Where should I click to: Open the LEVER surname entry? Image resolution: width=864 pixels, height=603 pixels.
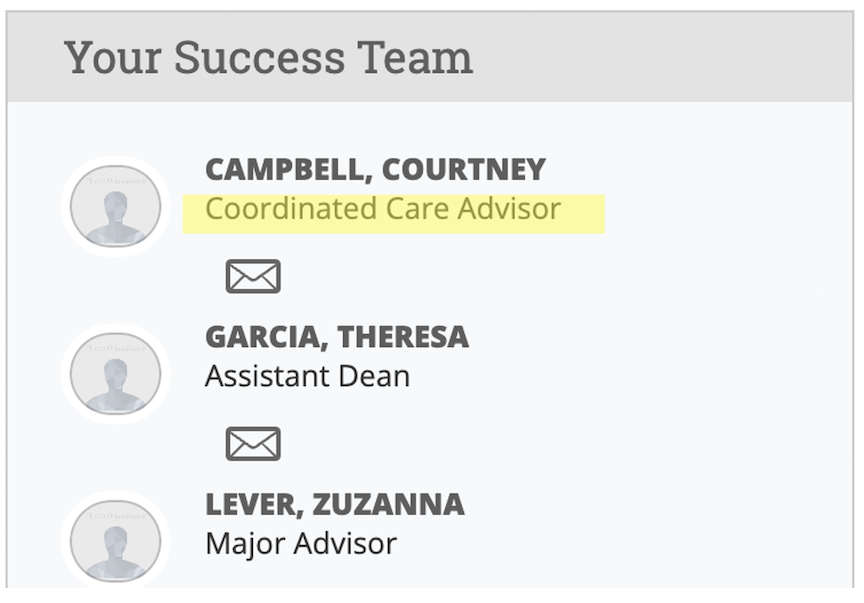click(255, 505)
